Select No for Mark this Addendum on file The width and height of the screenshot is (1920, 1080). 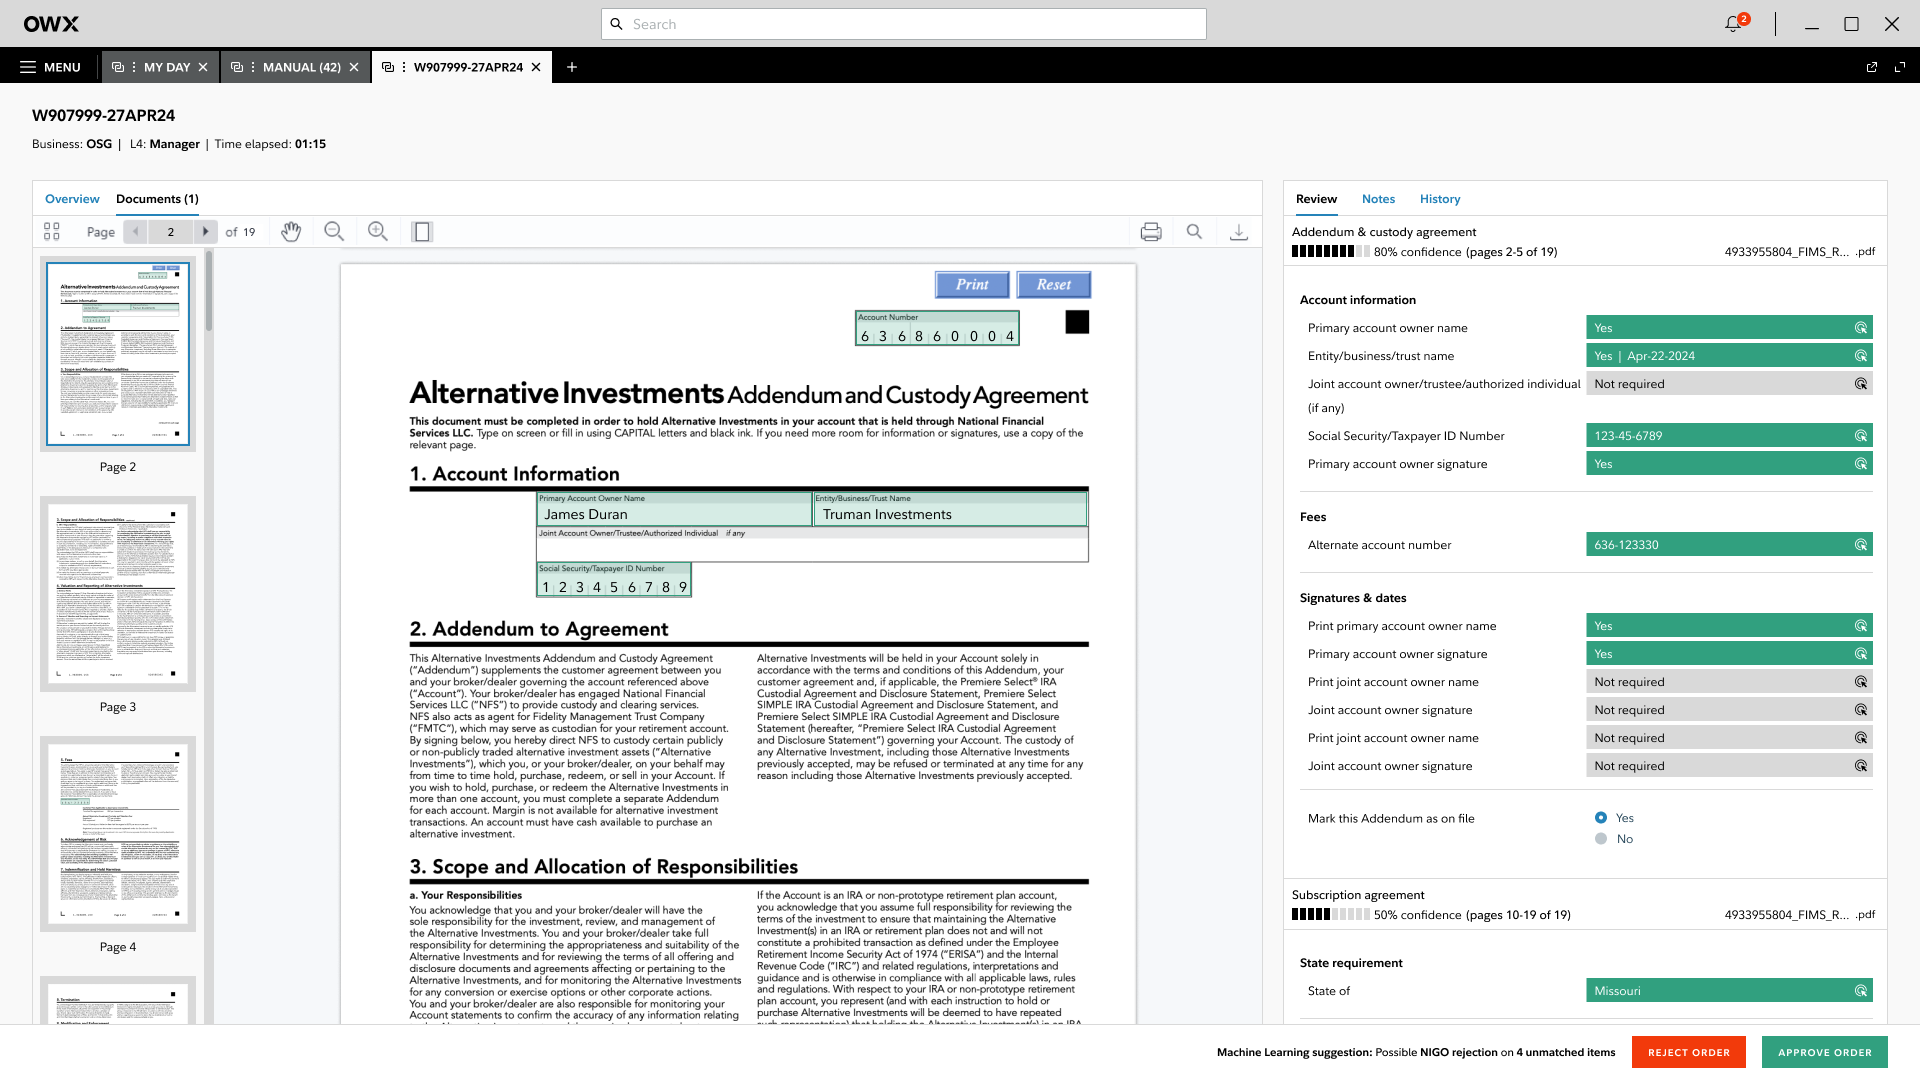point(1601,839)
